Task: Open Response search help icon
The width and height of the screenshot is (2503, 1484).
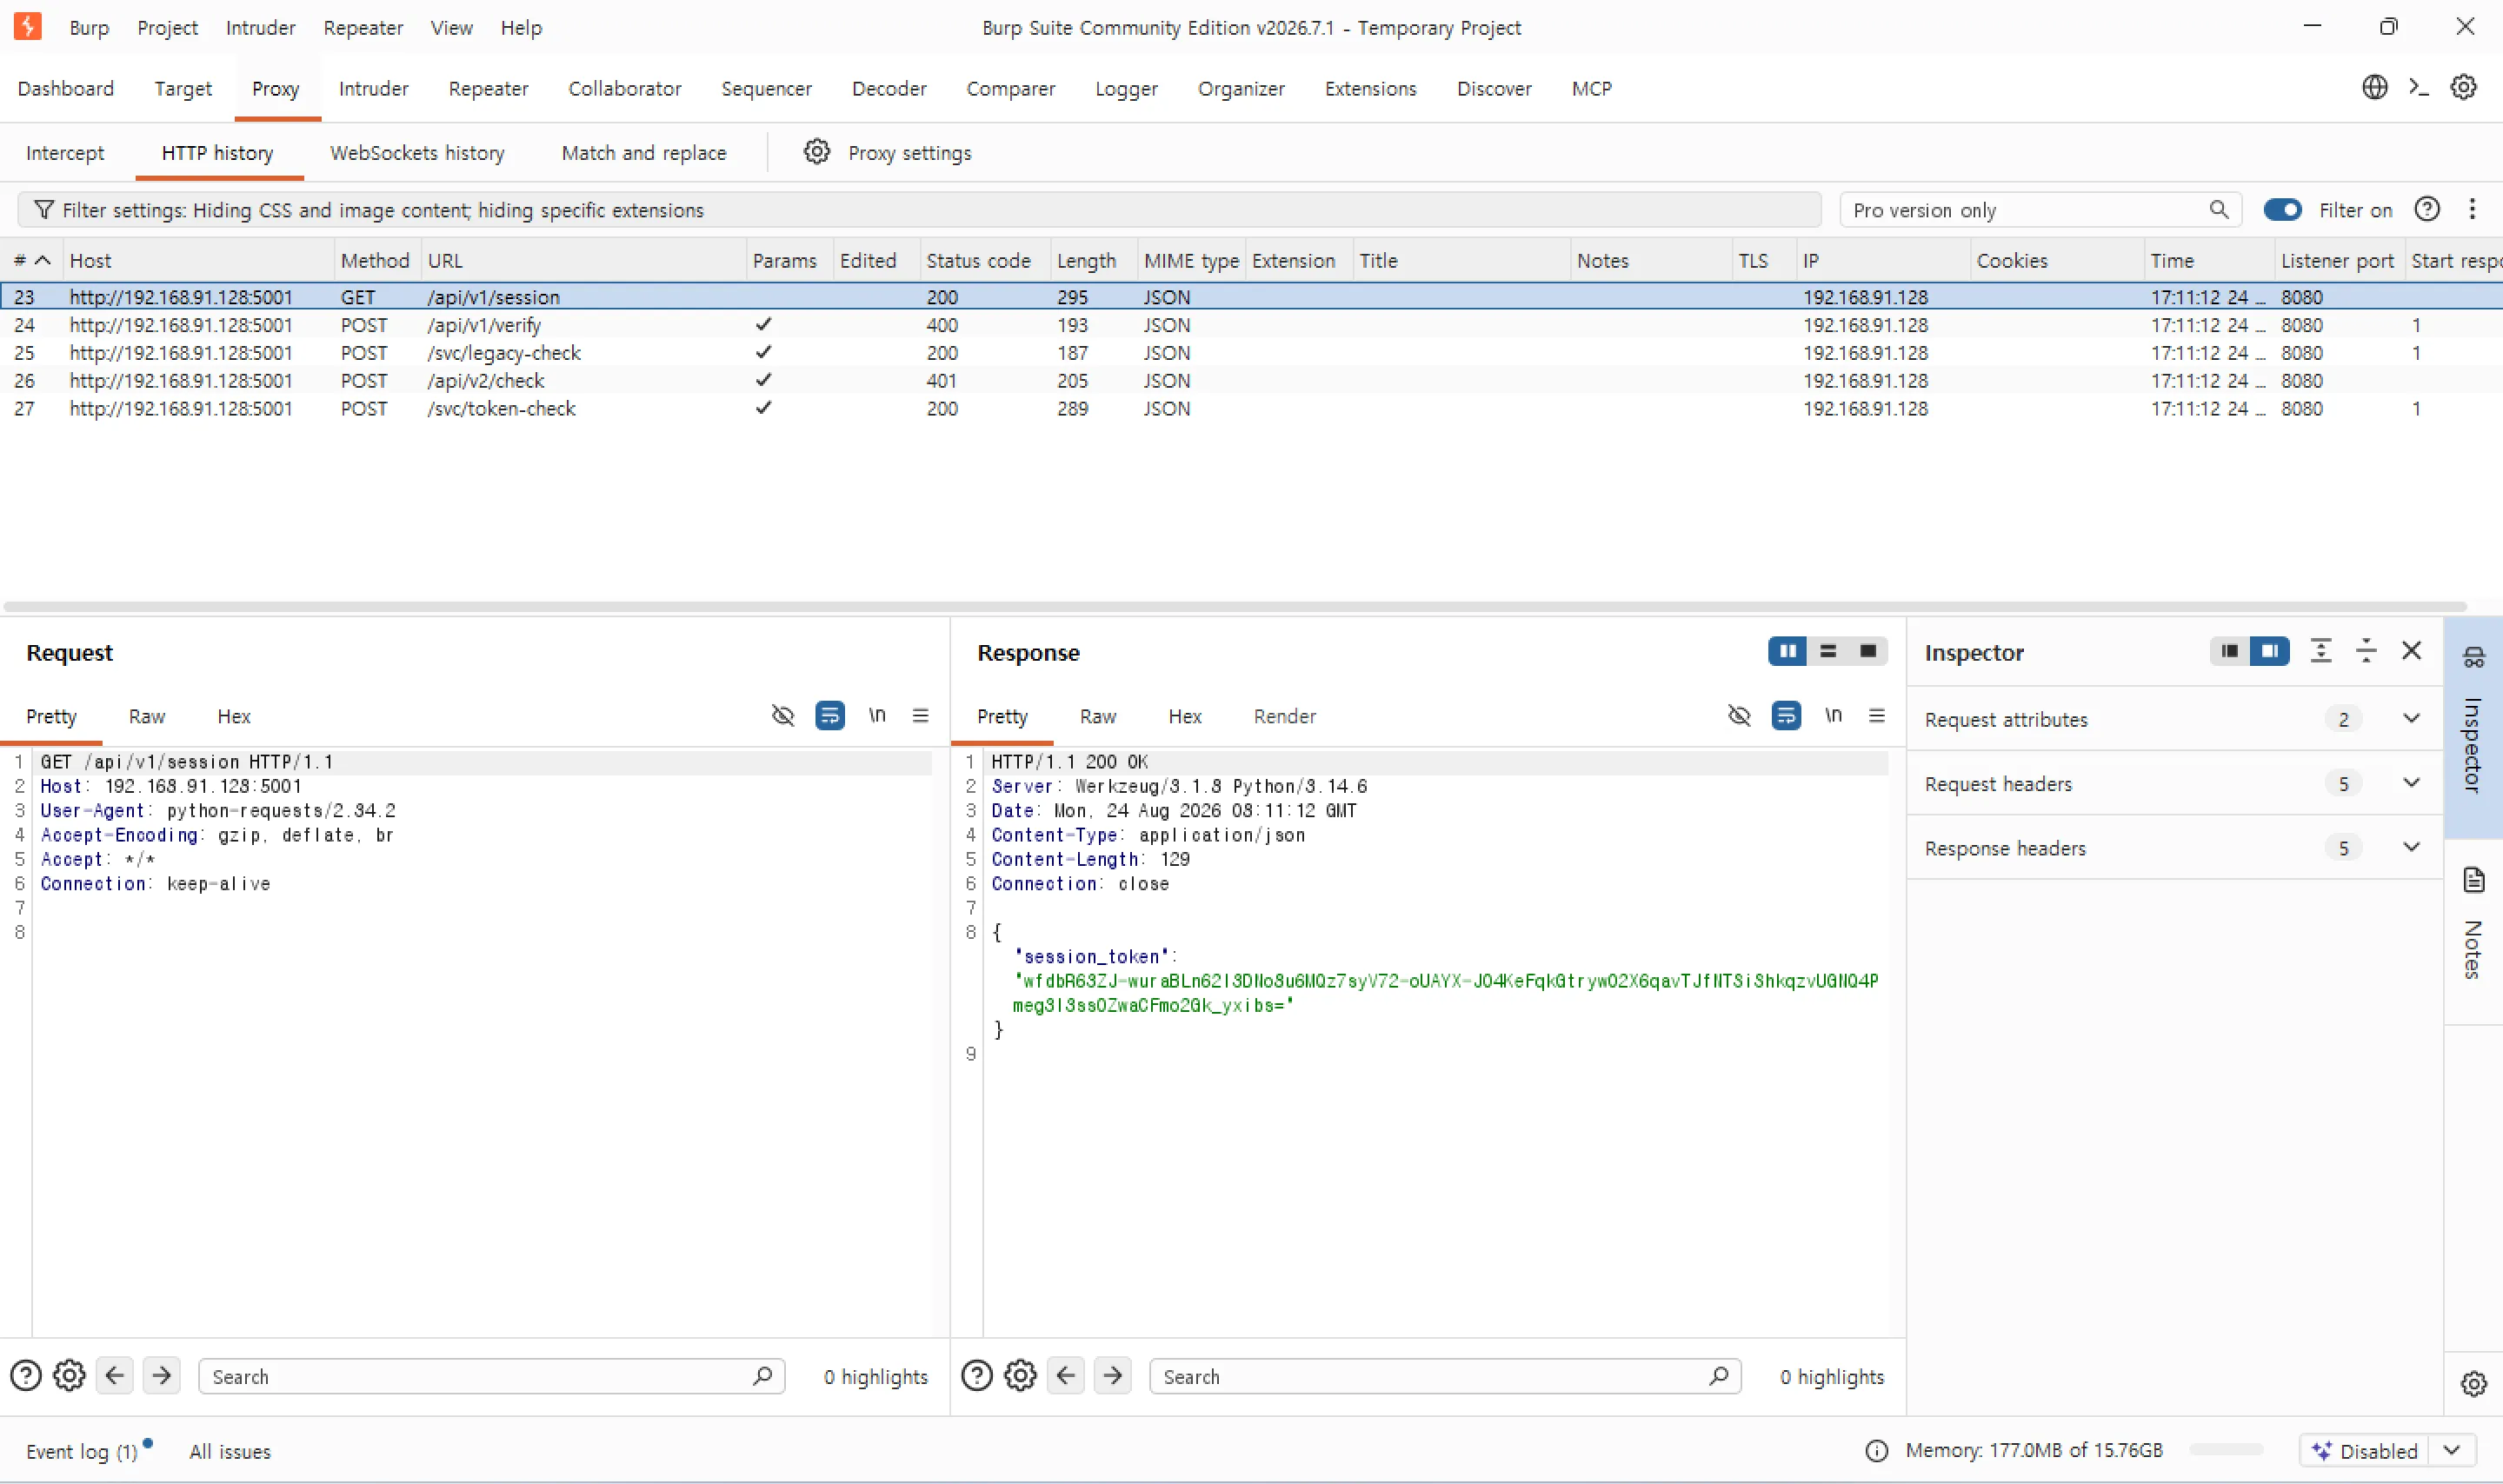Action: 976,1376
